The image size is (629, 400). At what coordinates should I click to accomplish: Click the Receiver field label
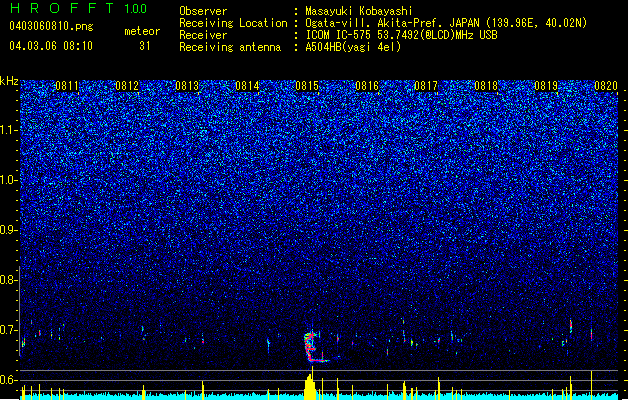pyautogui.click(x=203, y=35)
